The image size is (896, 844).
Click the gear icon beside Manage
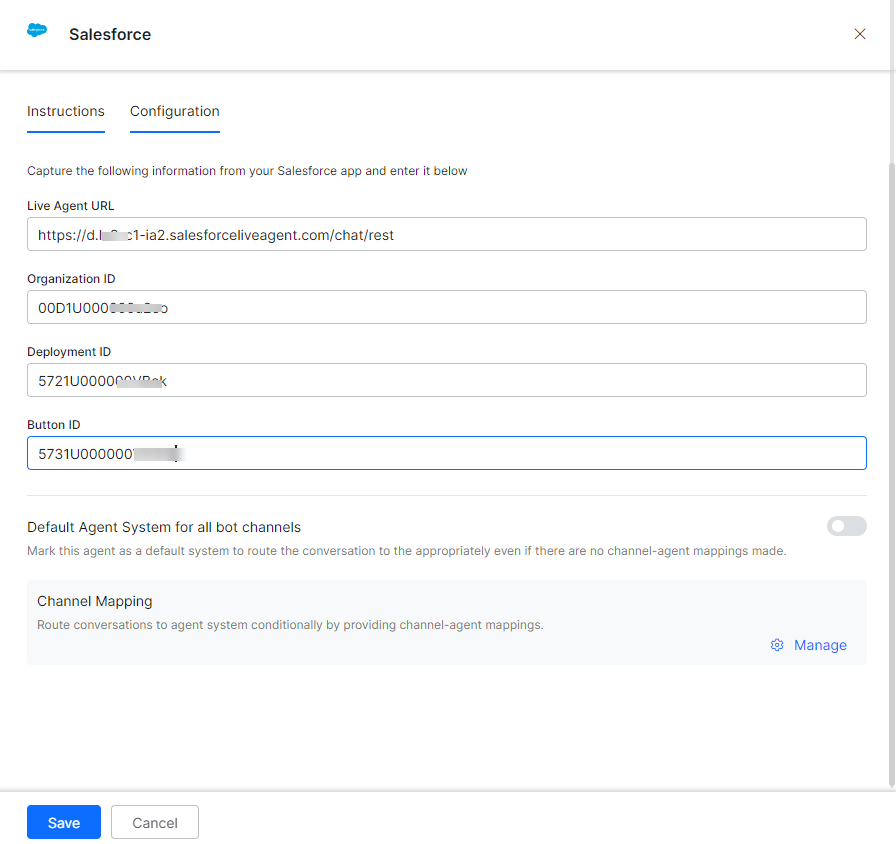click(x=777, y=645)
